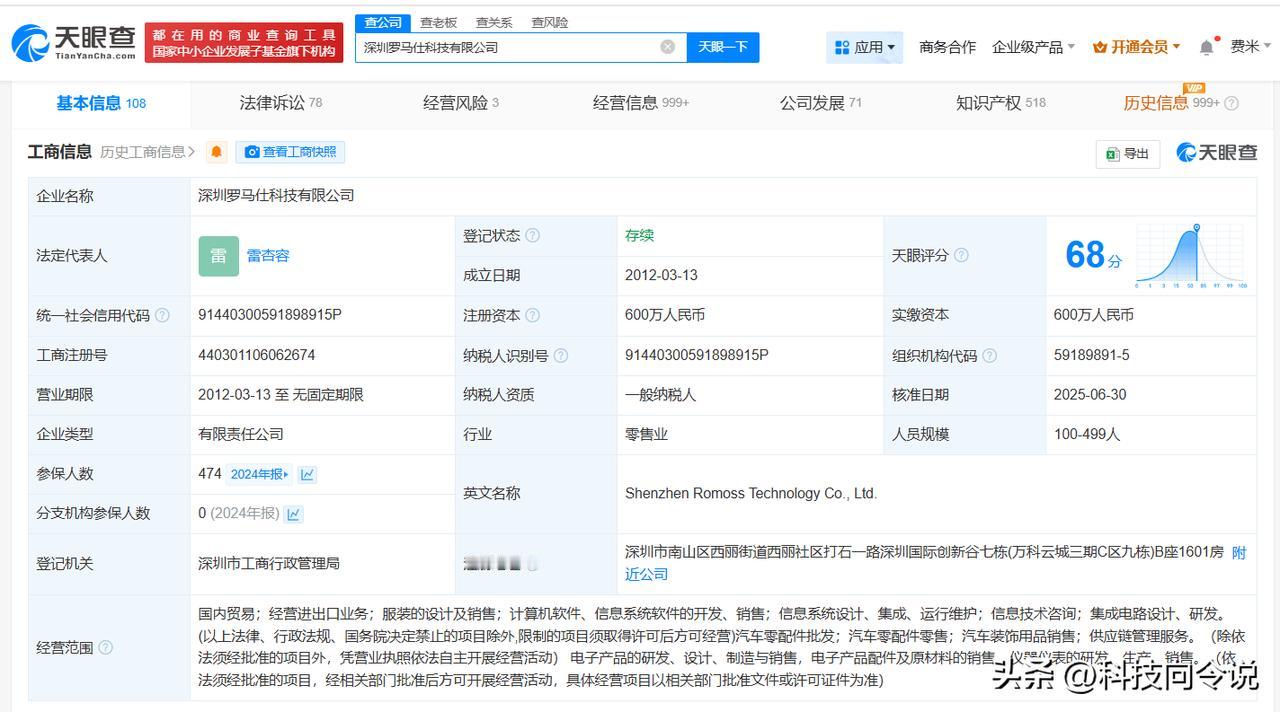Click the 核准日期 value 2025-06-30
The height and width of the screenshot is (712, 1280).
click(x=1090, y=394)
